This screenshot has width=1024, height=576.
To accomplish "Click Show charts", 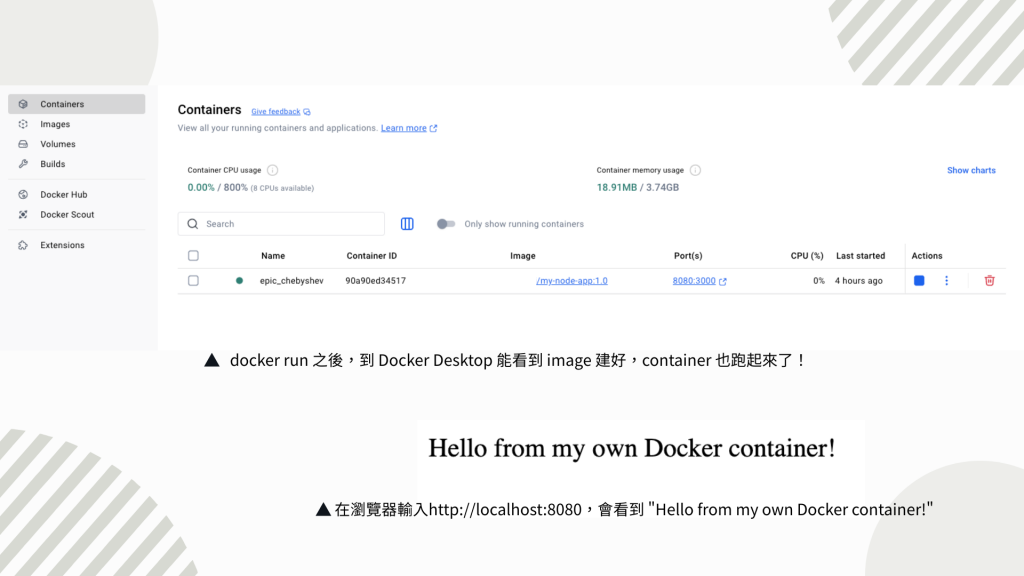I will [971, 170].
